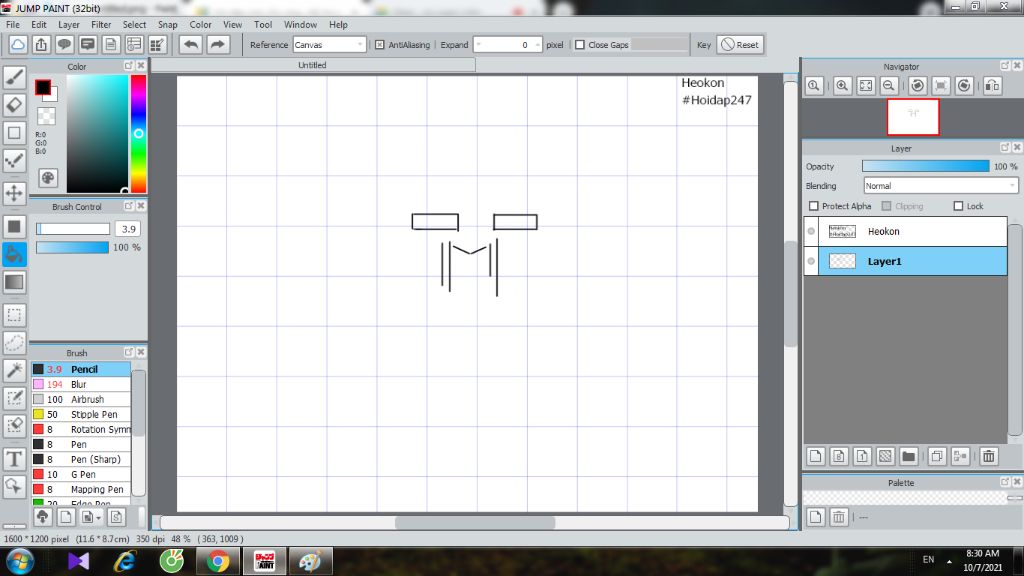Click Zoom Out in Navigator
The image size is (1024, 576).
[889, 86]
